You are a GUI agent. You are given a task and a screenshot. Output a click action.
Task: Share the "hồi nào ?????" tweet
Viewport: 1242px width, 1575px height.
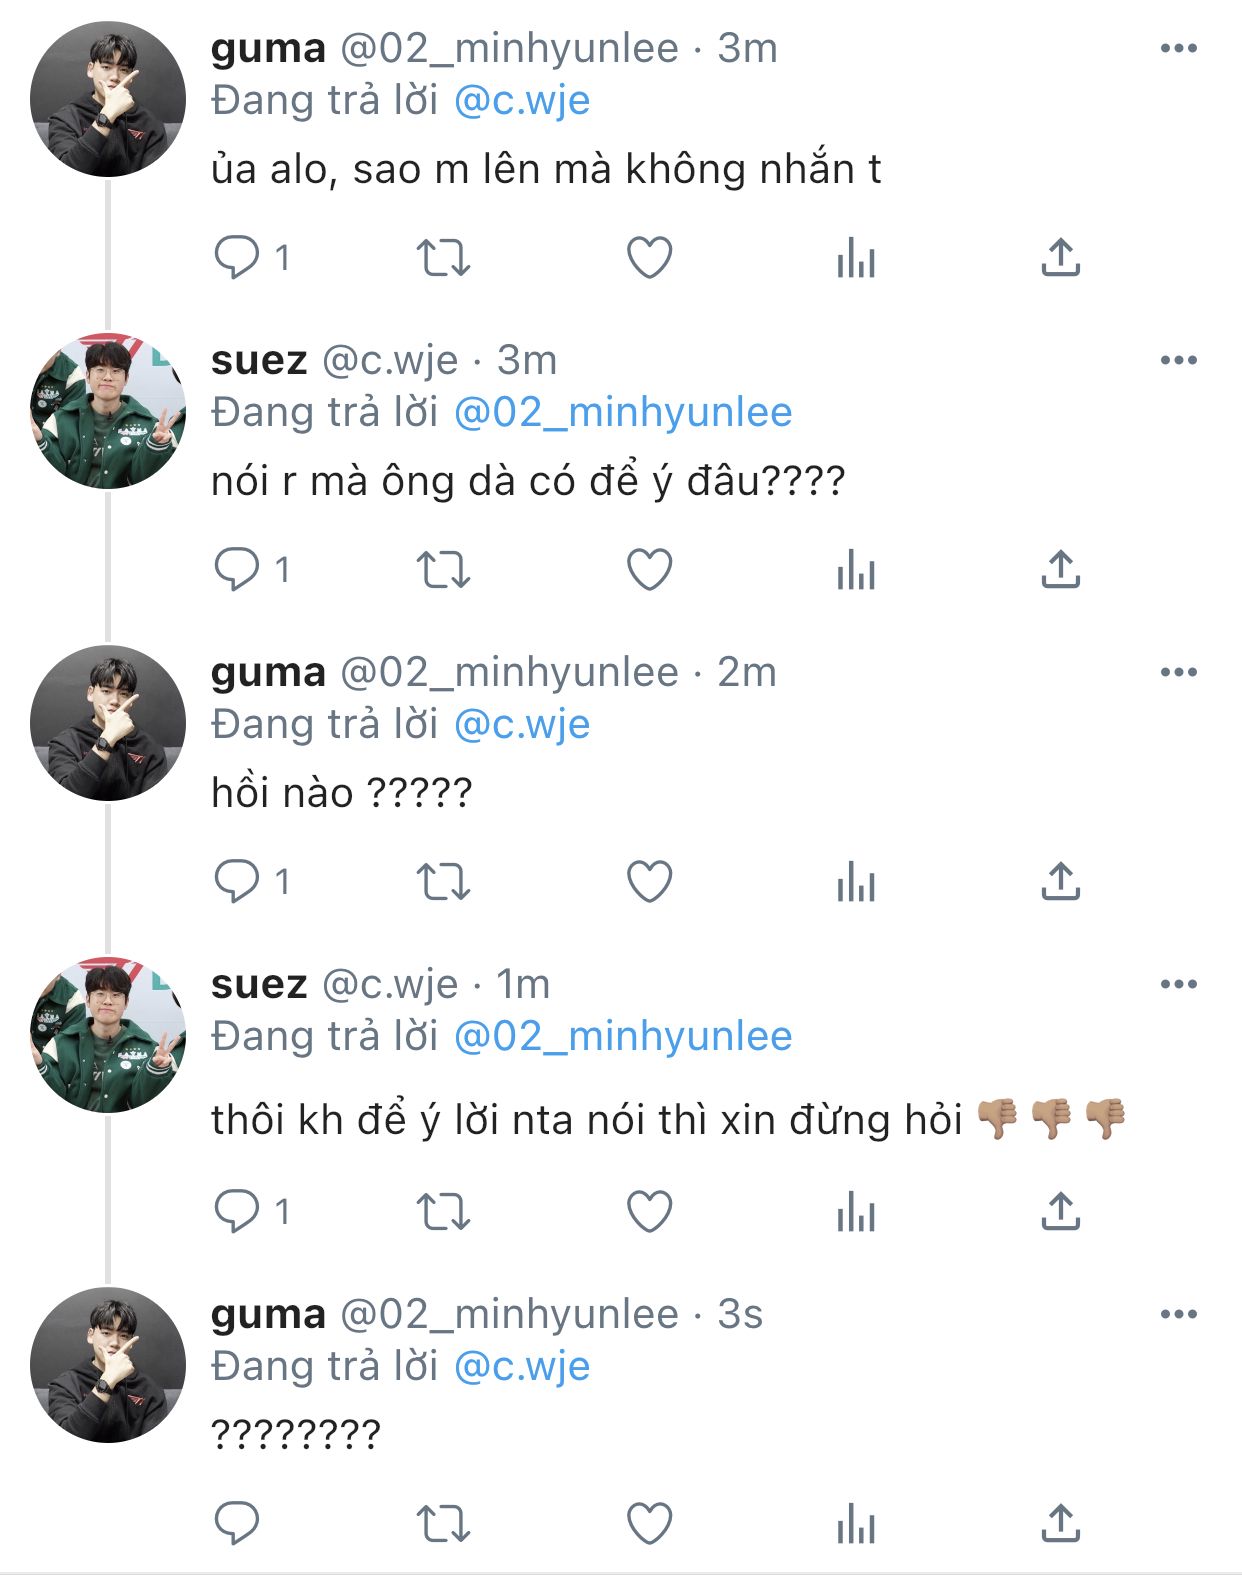[x=1060, y=882]
